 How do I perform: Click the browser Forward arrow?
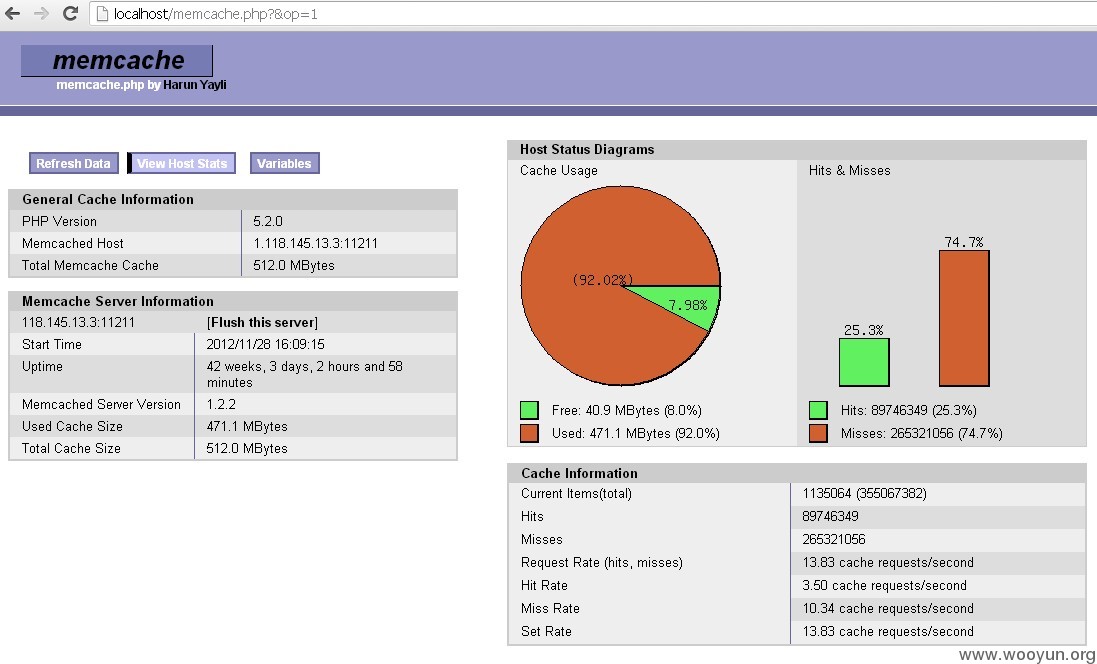point(41,13)
